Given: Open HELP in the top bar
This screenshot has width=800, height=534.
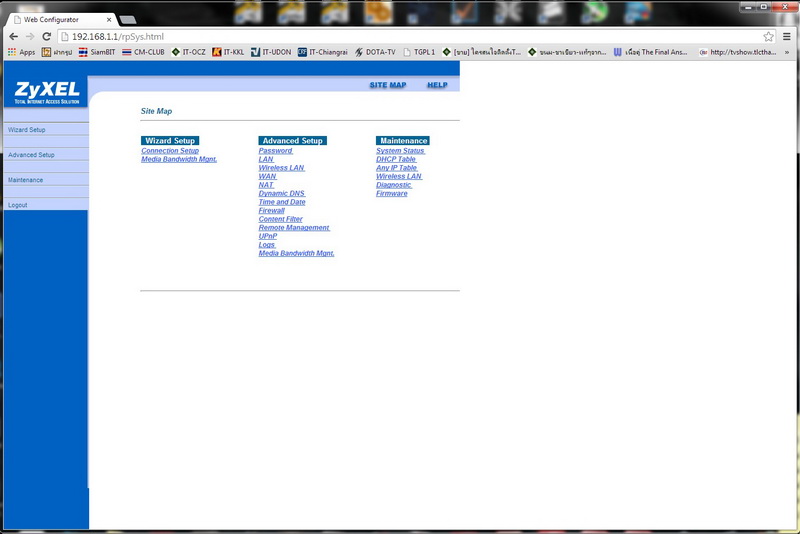Looking at the screenshot, I should [437, 85].
